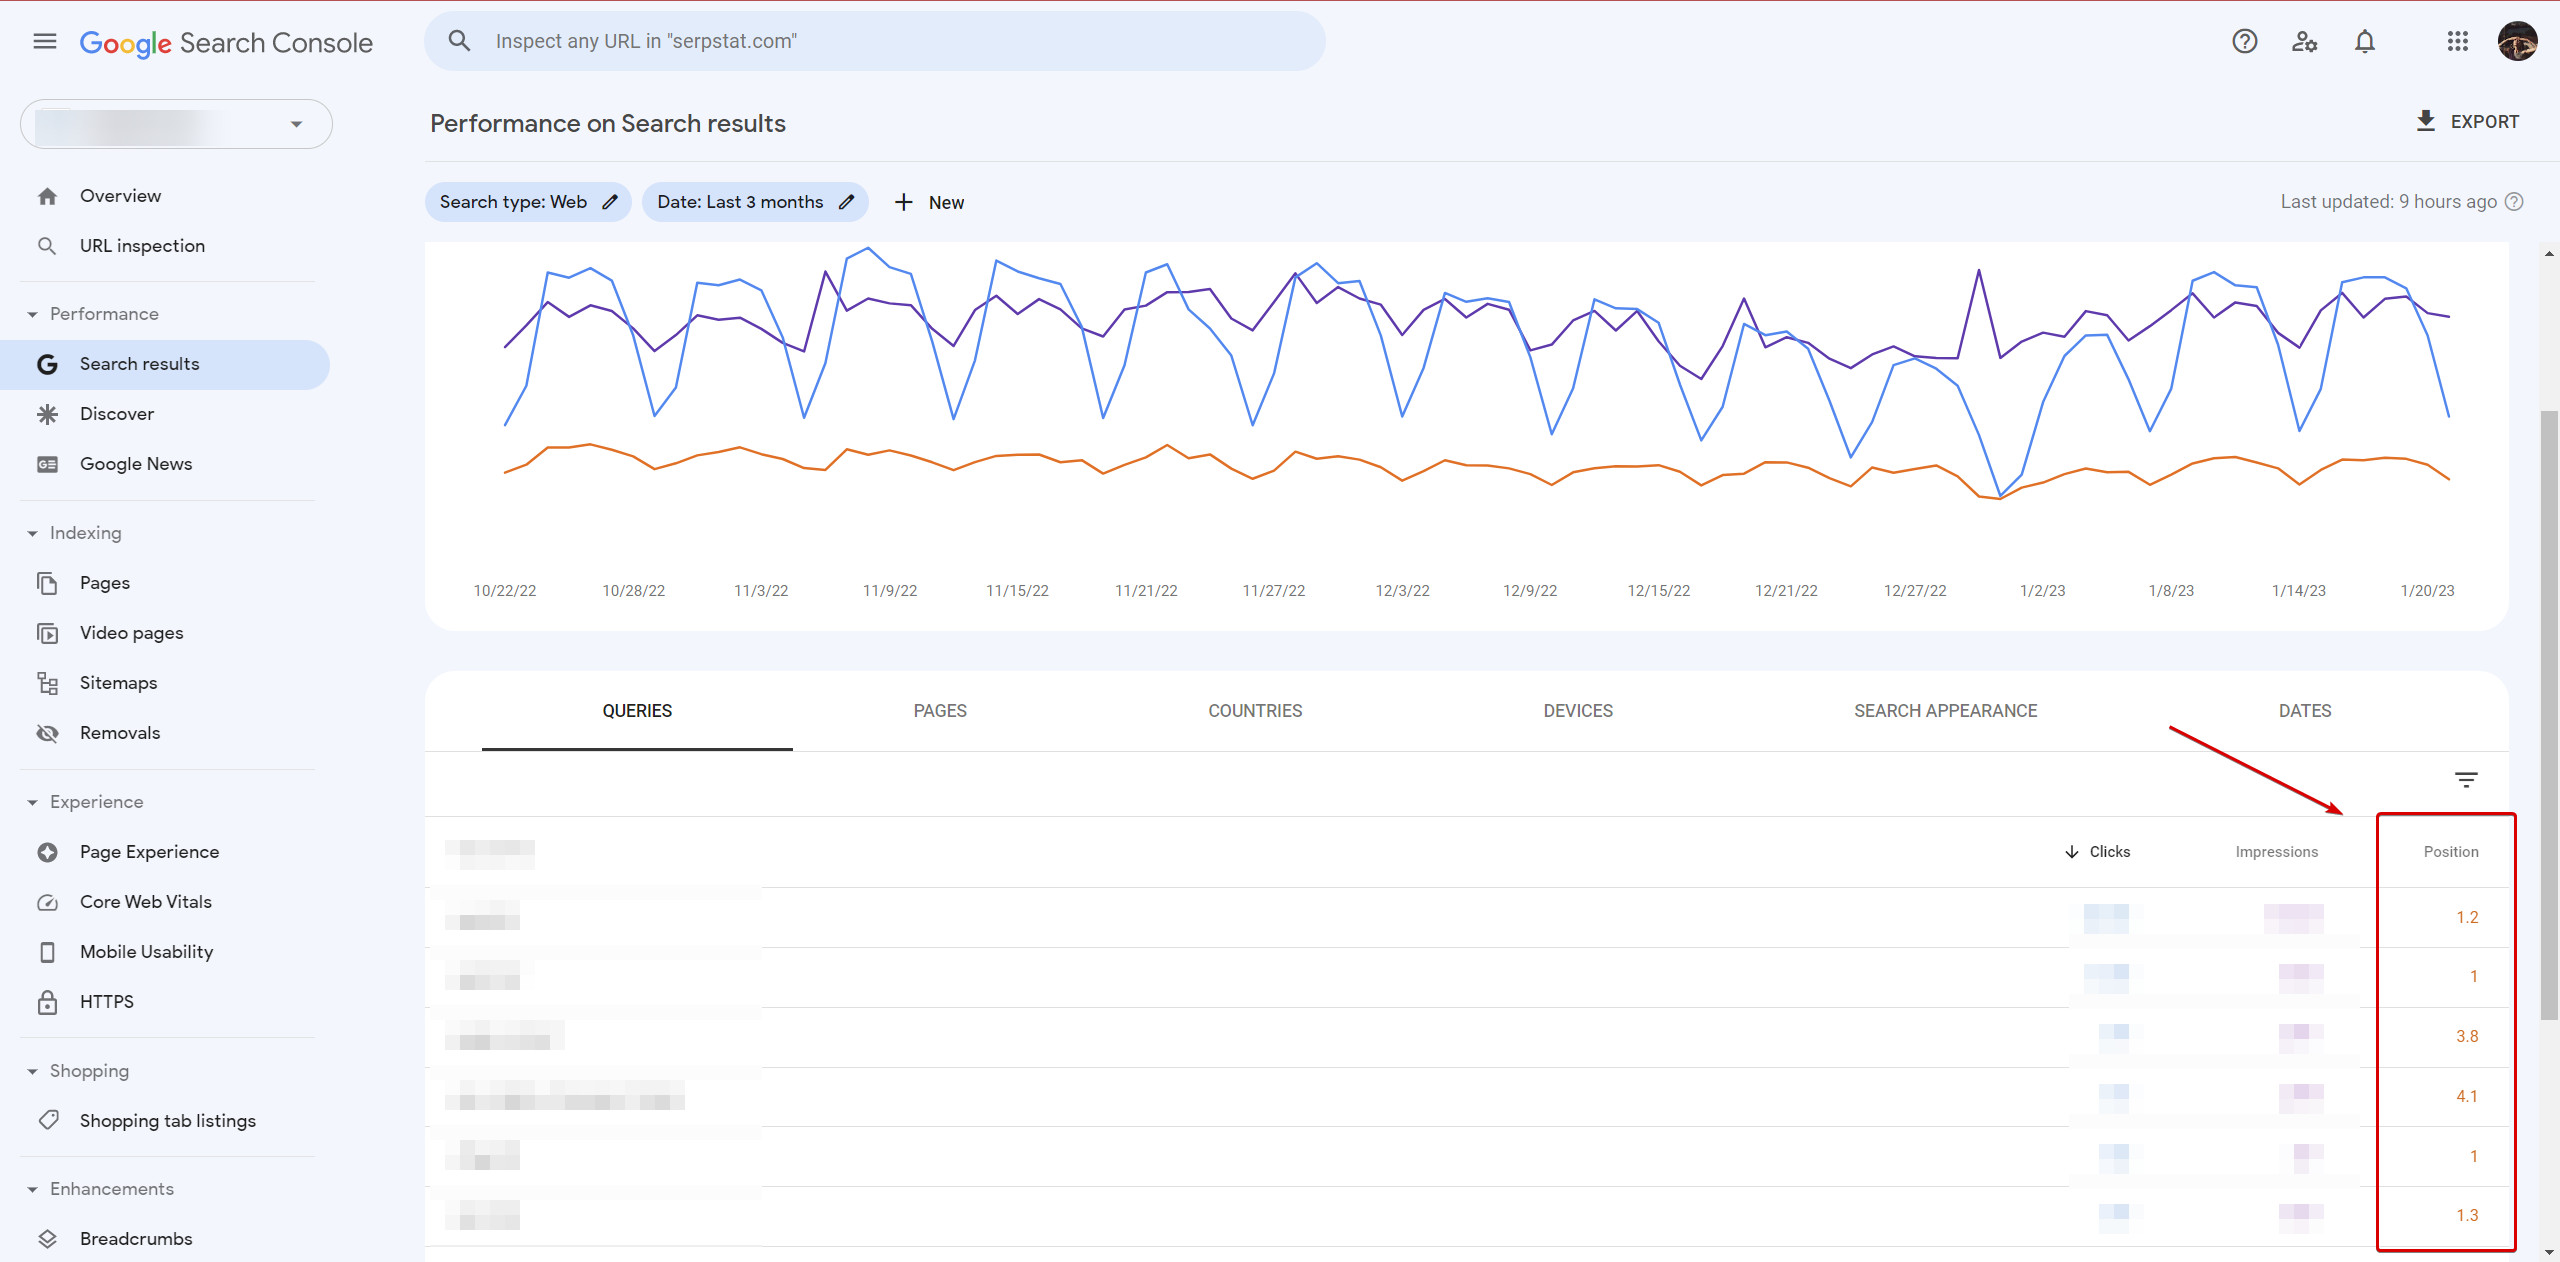Viewport: 2560px width, 1262px height.
Task: Collapse the Shopping section
Action: click(x=32, y=1071)
